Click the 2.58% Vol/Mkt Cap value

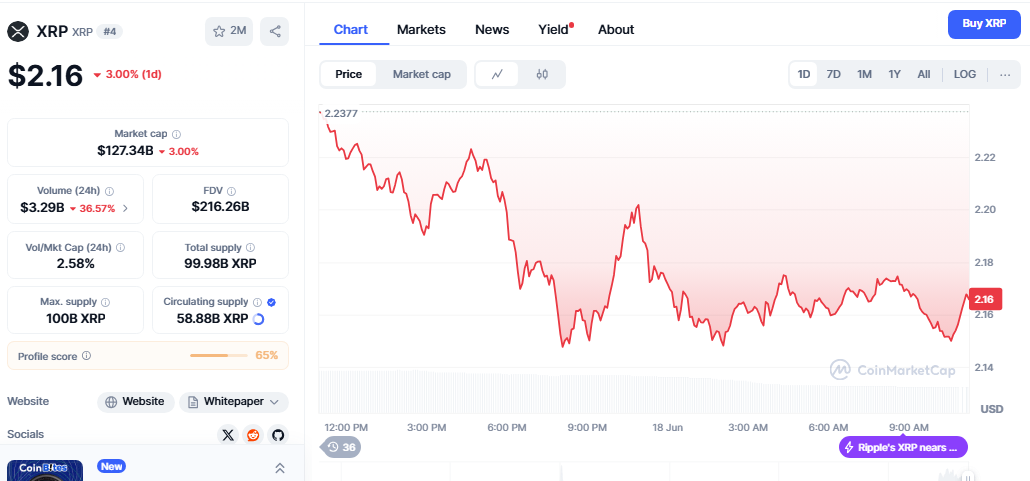coord(76,263)
